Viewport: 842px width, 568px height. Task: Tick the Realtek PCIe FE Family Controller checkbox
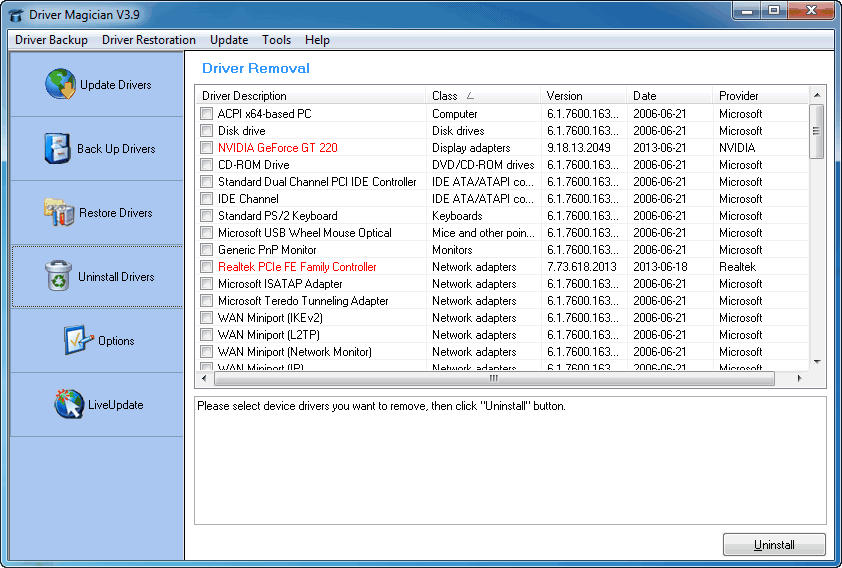(x=206, y=267)
